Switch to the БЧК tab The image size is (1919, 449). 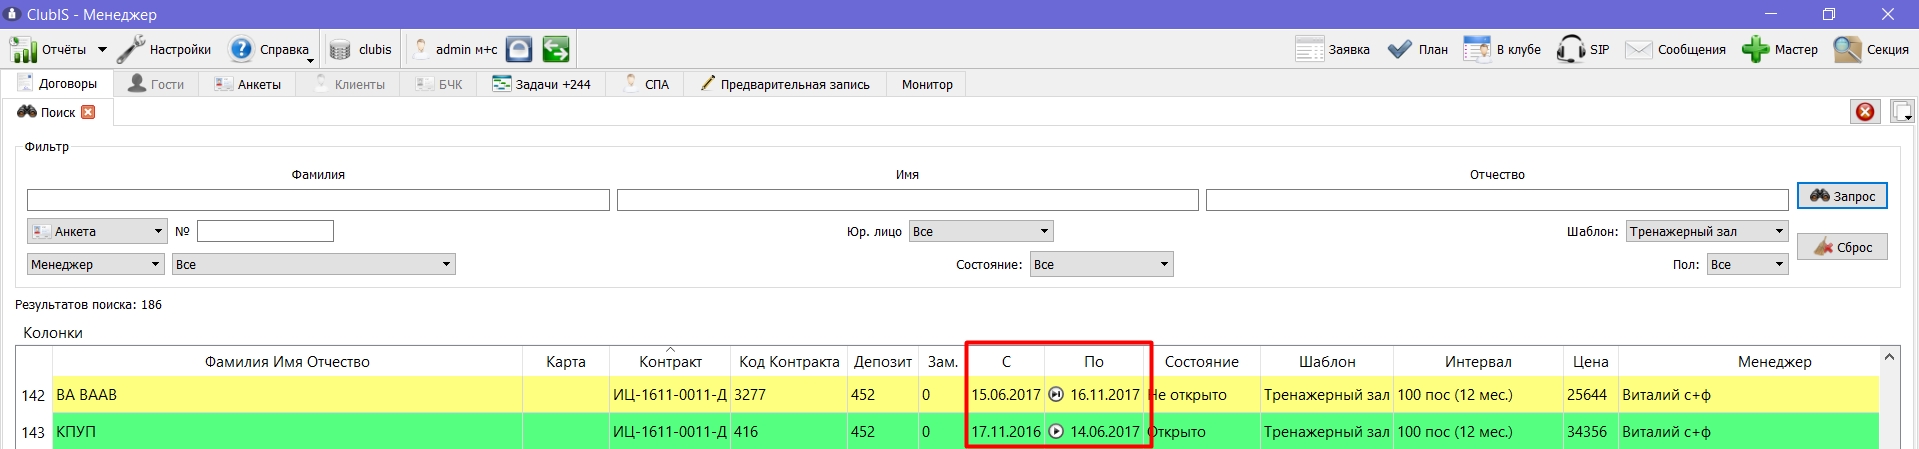click(x=440, y=84)
